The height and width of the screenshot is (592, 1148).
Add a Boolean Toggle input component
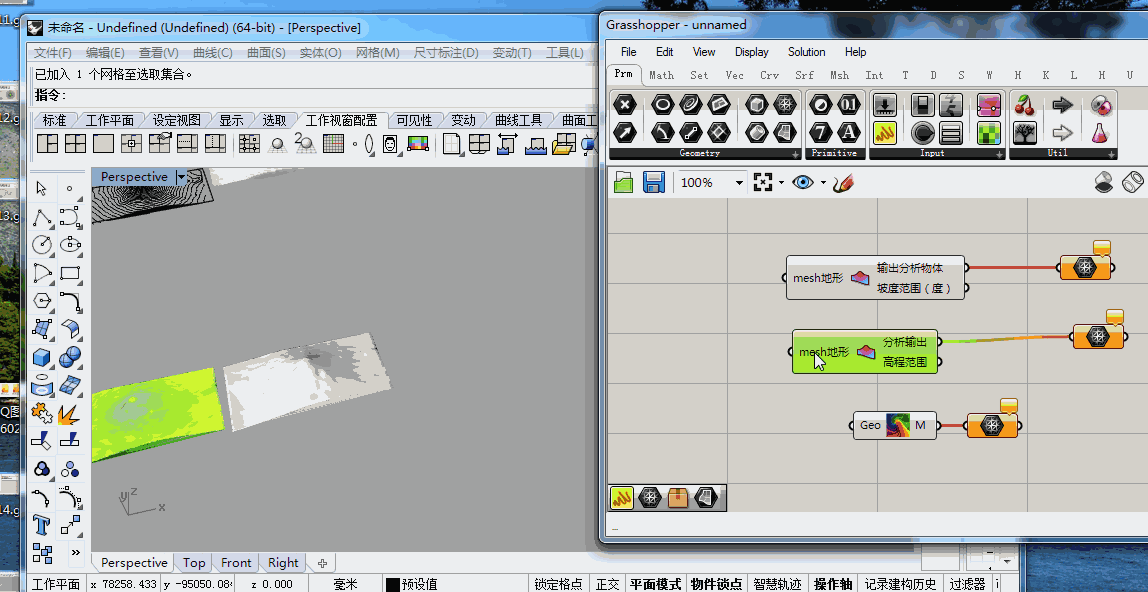922,105
